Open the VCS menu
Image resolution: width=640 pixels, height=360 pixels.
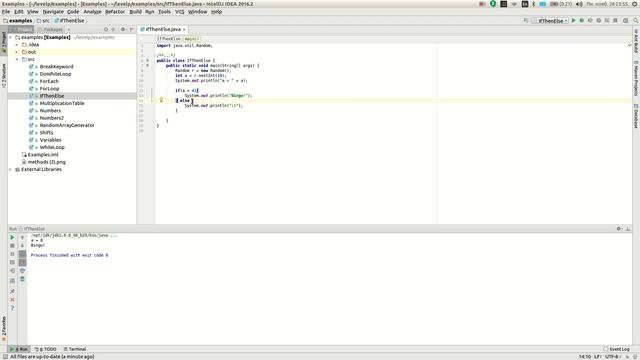(x=180, y=12)
